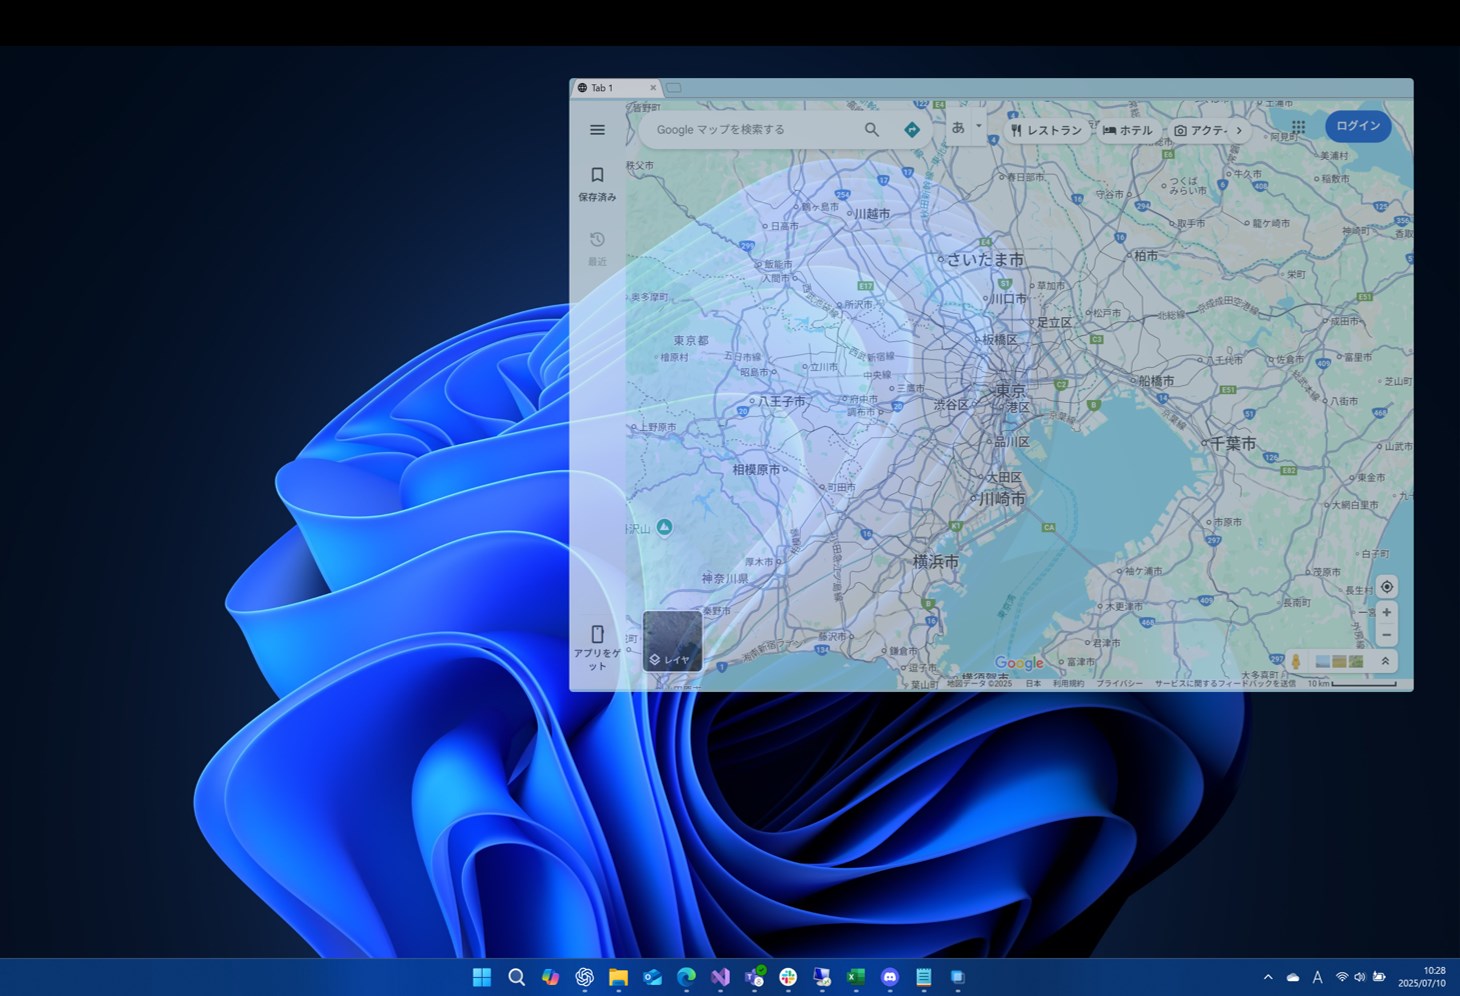This screenshot has width=1460, height=996.
Task: Close Tab 1
Action: [653, 88]
